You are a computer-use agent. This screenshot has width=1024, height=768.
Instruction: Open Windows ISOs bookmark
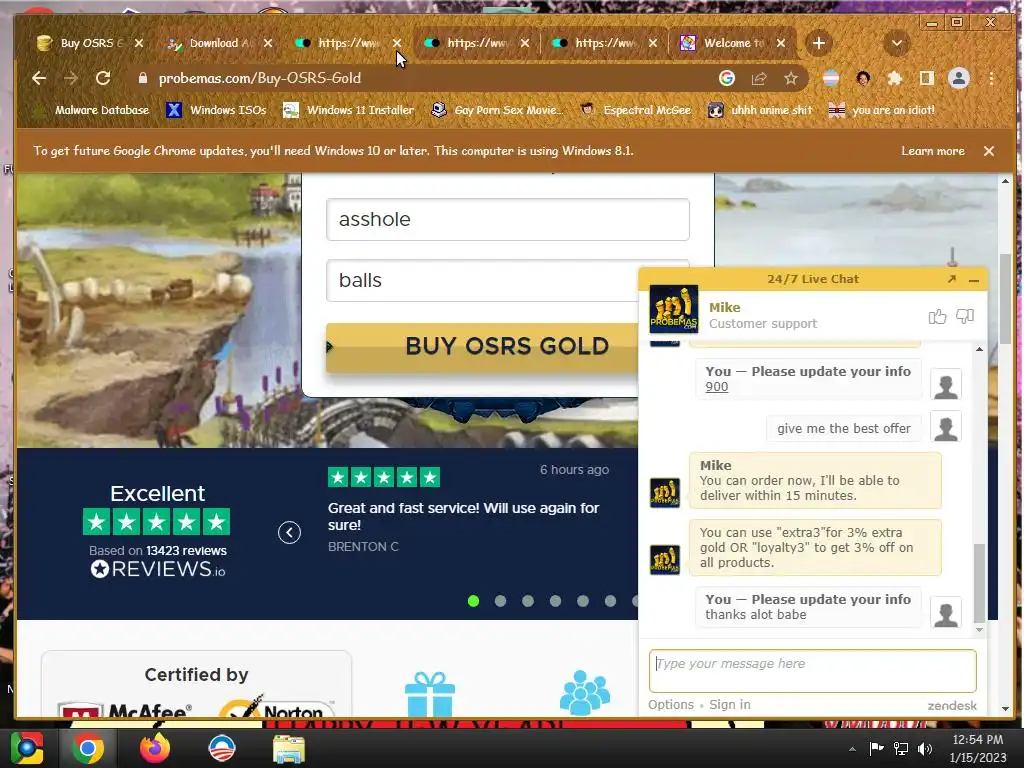click(217, 110)
